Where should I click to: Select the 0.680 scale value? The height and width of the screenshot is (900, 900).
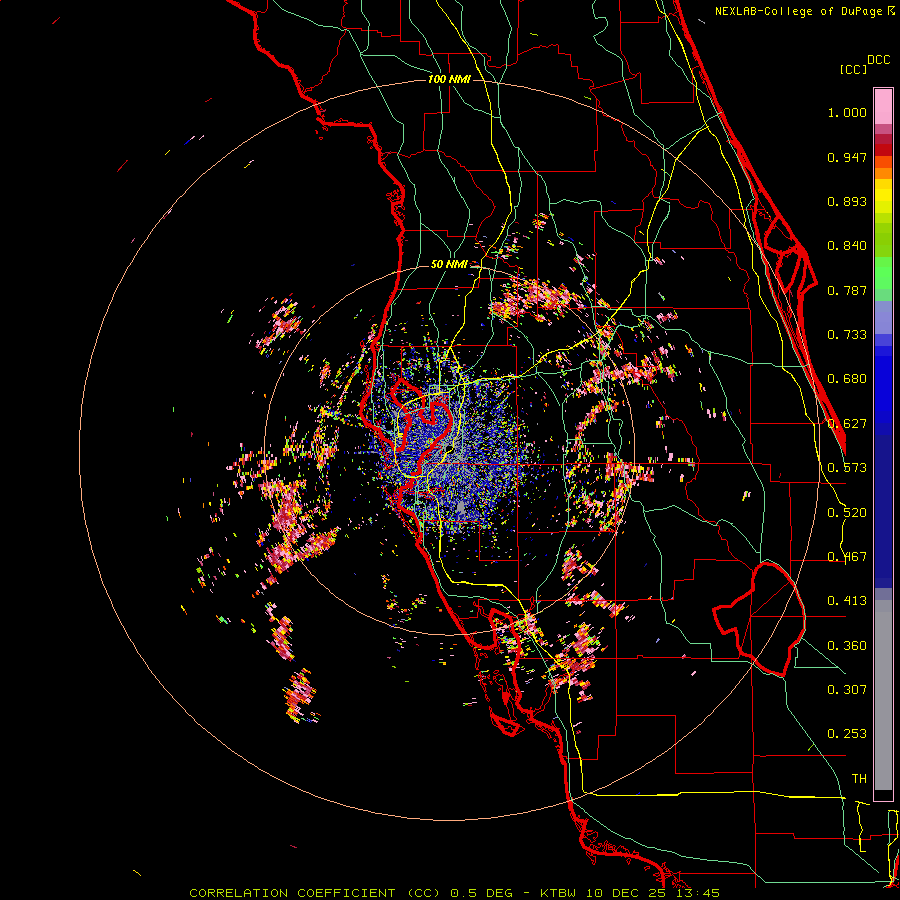(x=847, y=379)
